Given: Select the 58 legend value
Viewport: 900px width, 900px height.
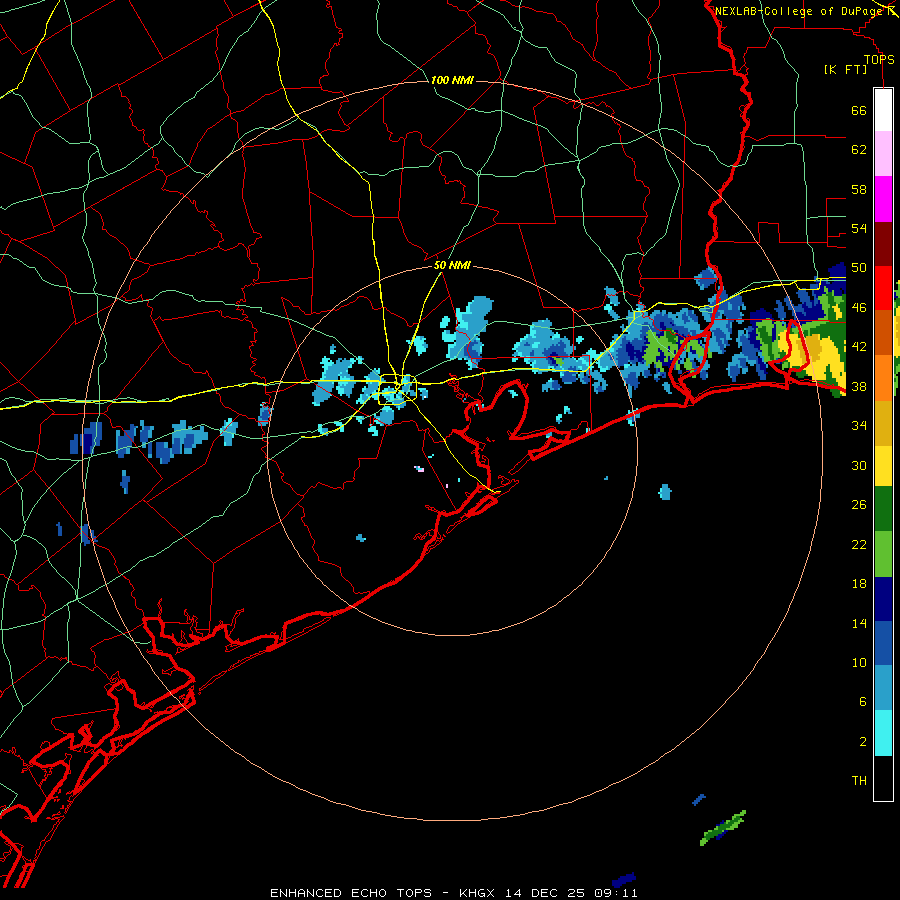Looking at the screenshot, I should [859, 189].
